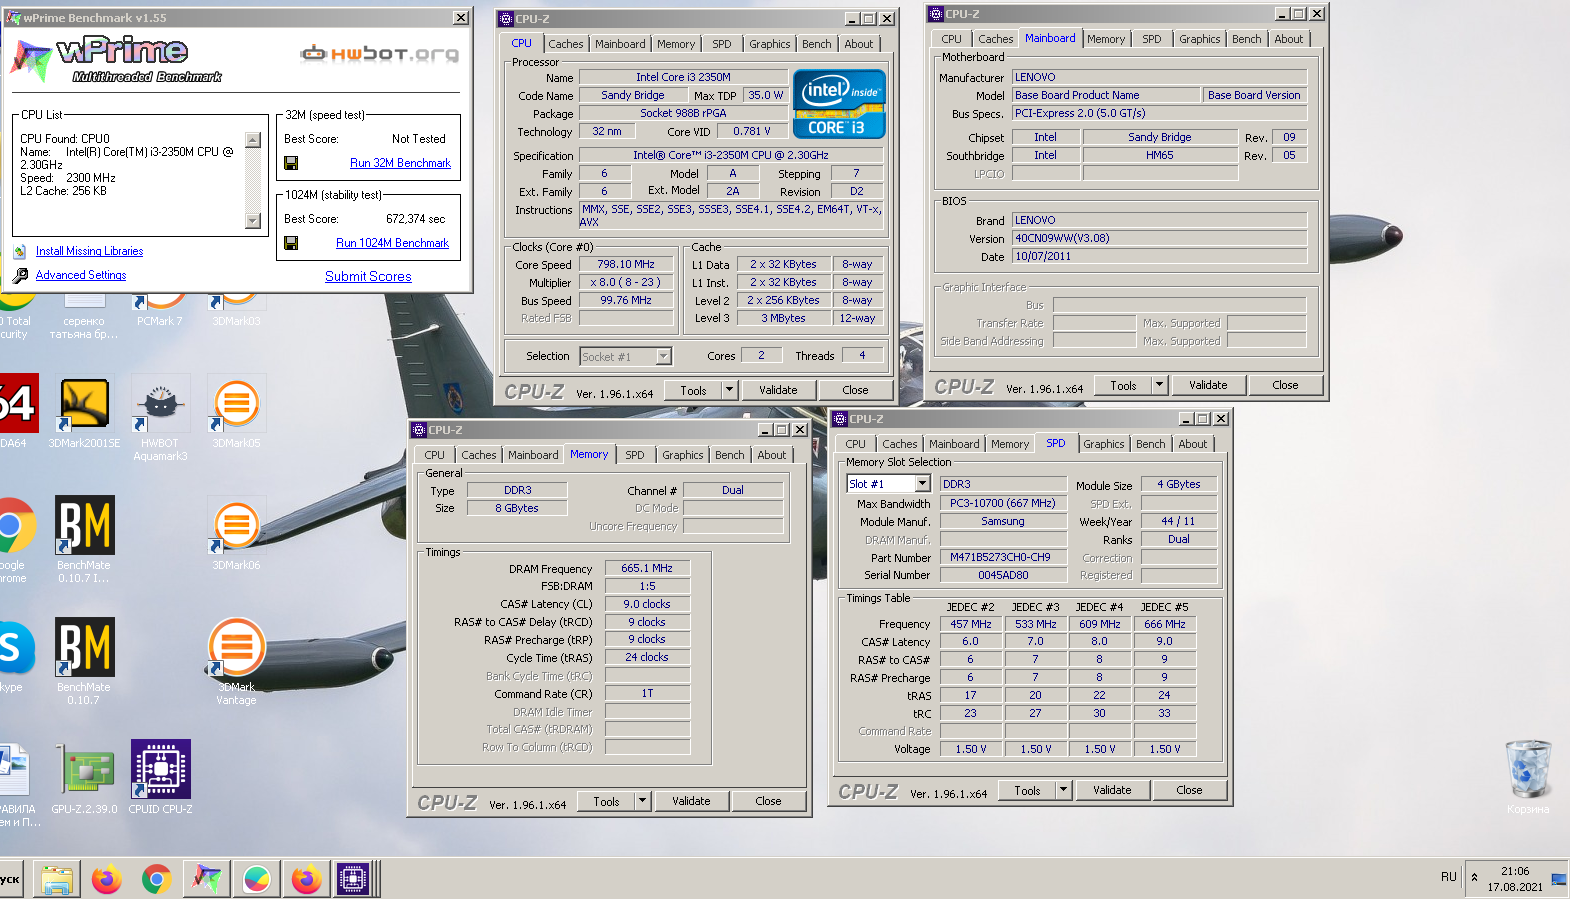1570x899 pixels.
Task: Click Submit Scores link
Action: (368, 277)
